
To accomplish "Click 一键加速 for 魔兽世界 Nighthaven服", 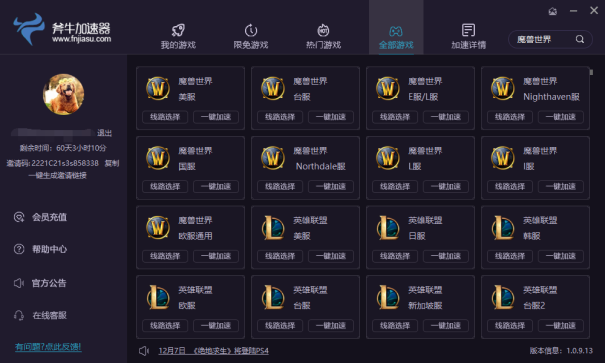I will pos(561,117).
